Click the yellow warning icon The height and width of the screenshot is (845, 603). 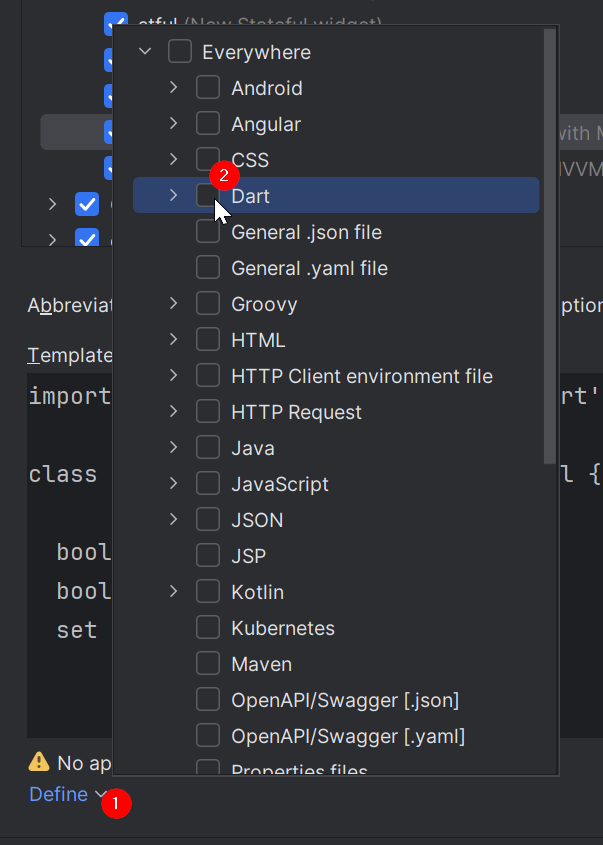39,763
